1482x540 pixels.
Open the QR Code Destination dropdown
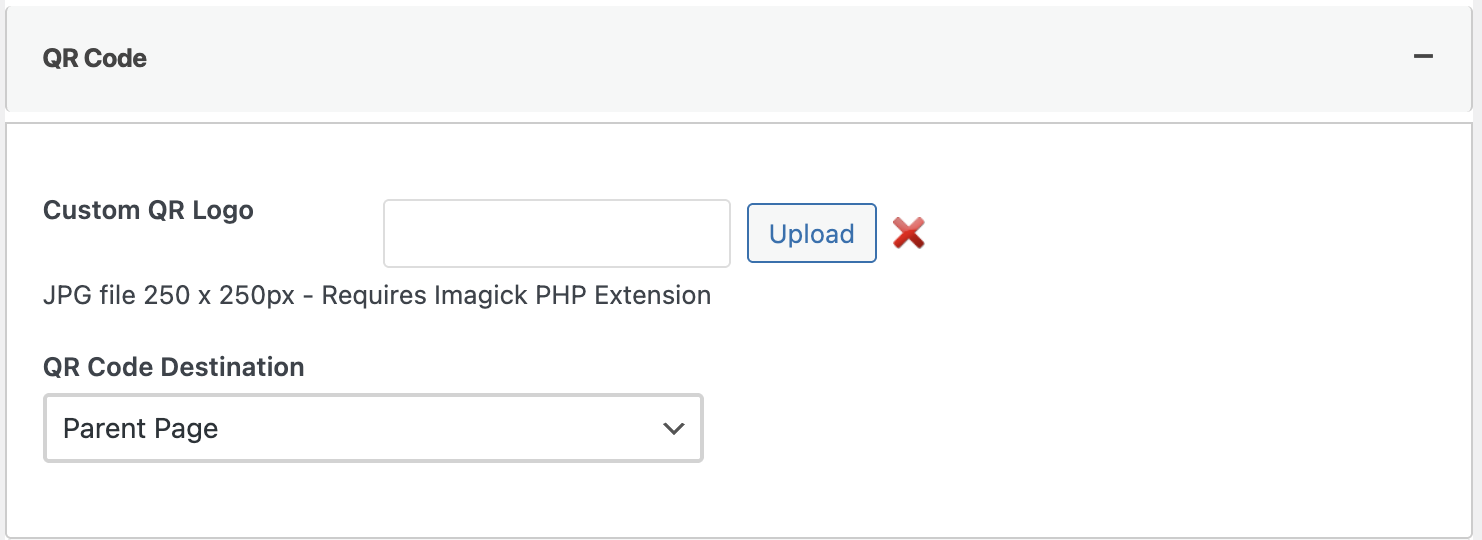coord(373,428)
